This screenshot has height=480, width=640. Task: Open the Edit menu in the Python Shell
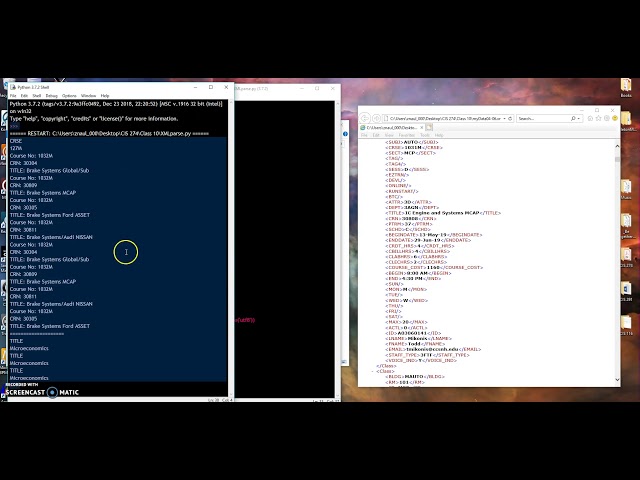point(24,96)
